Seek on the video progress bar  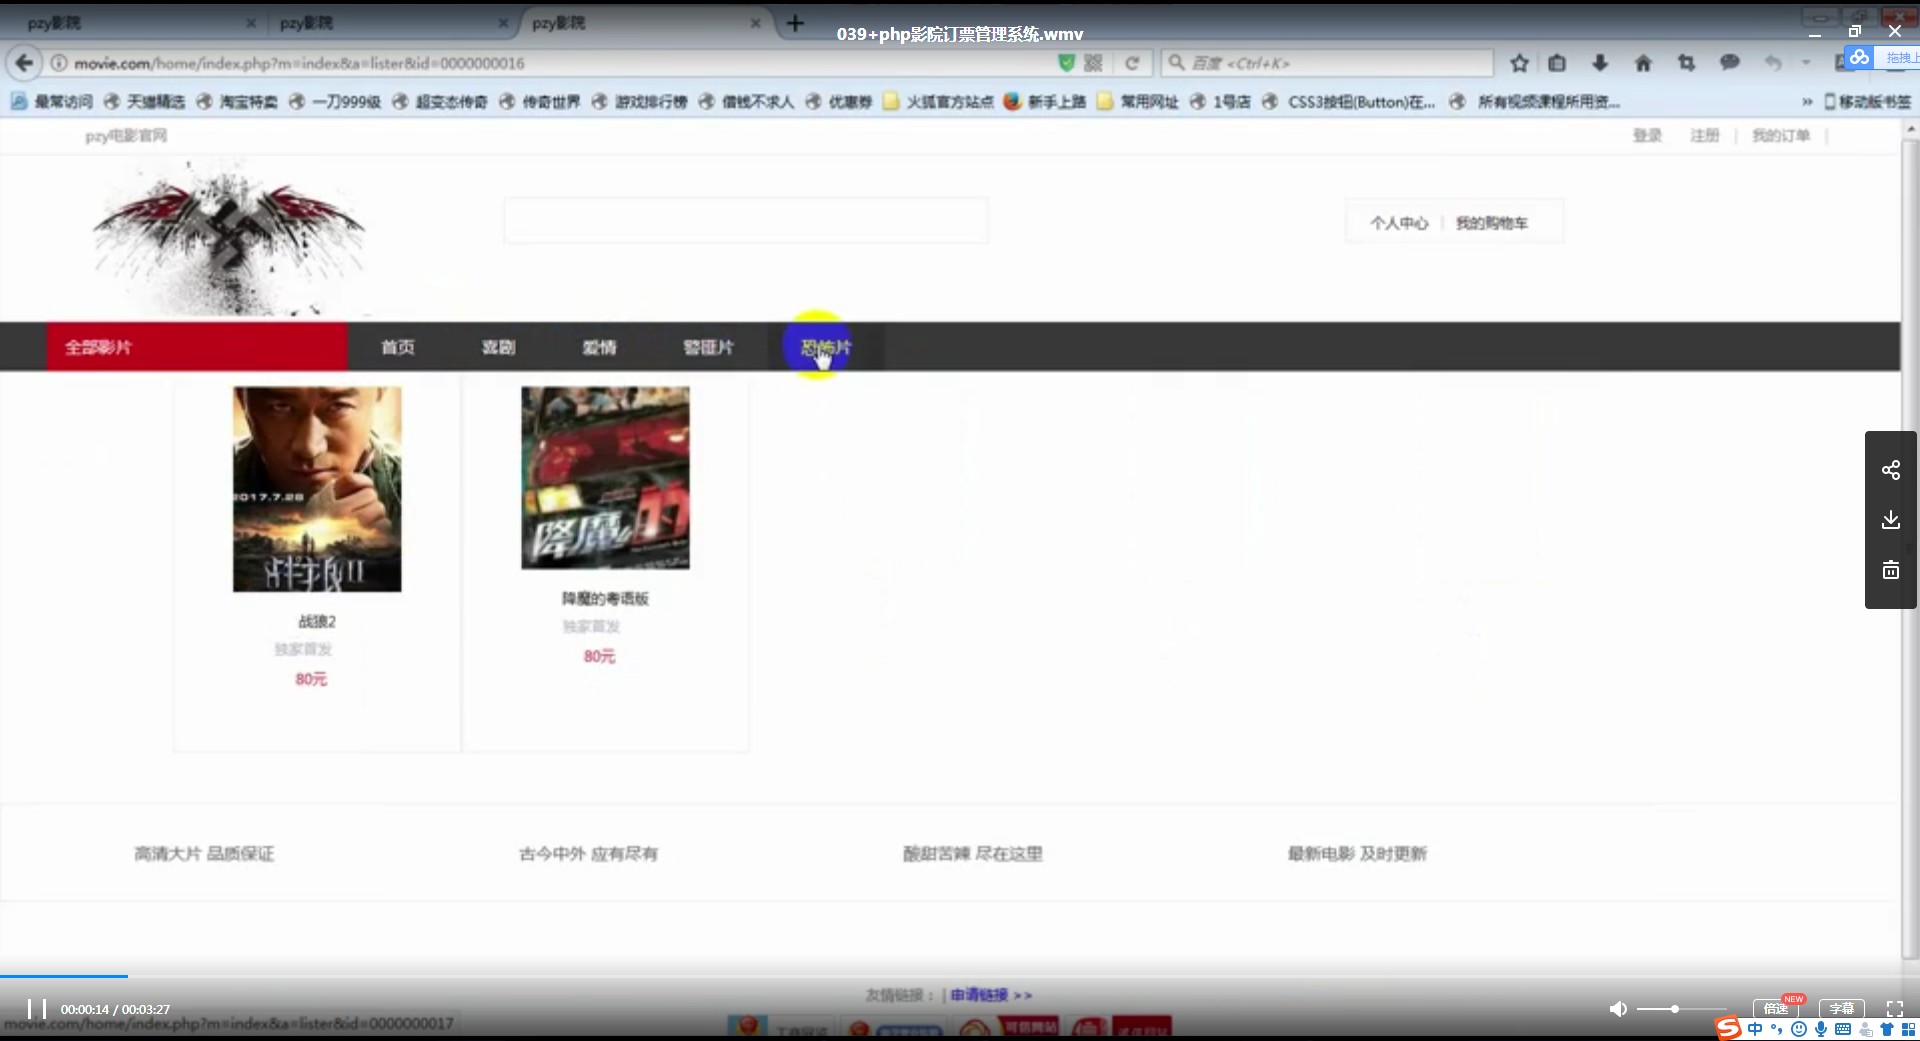pyautogui.click(x=960, y=976)
